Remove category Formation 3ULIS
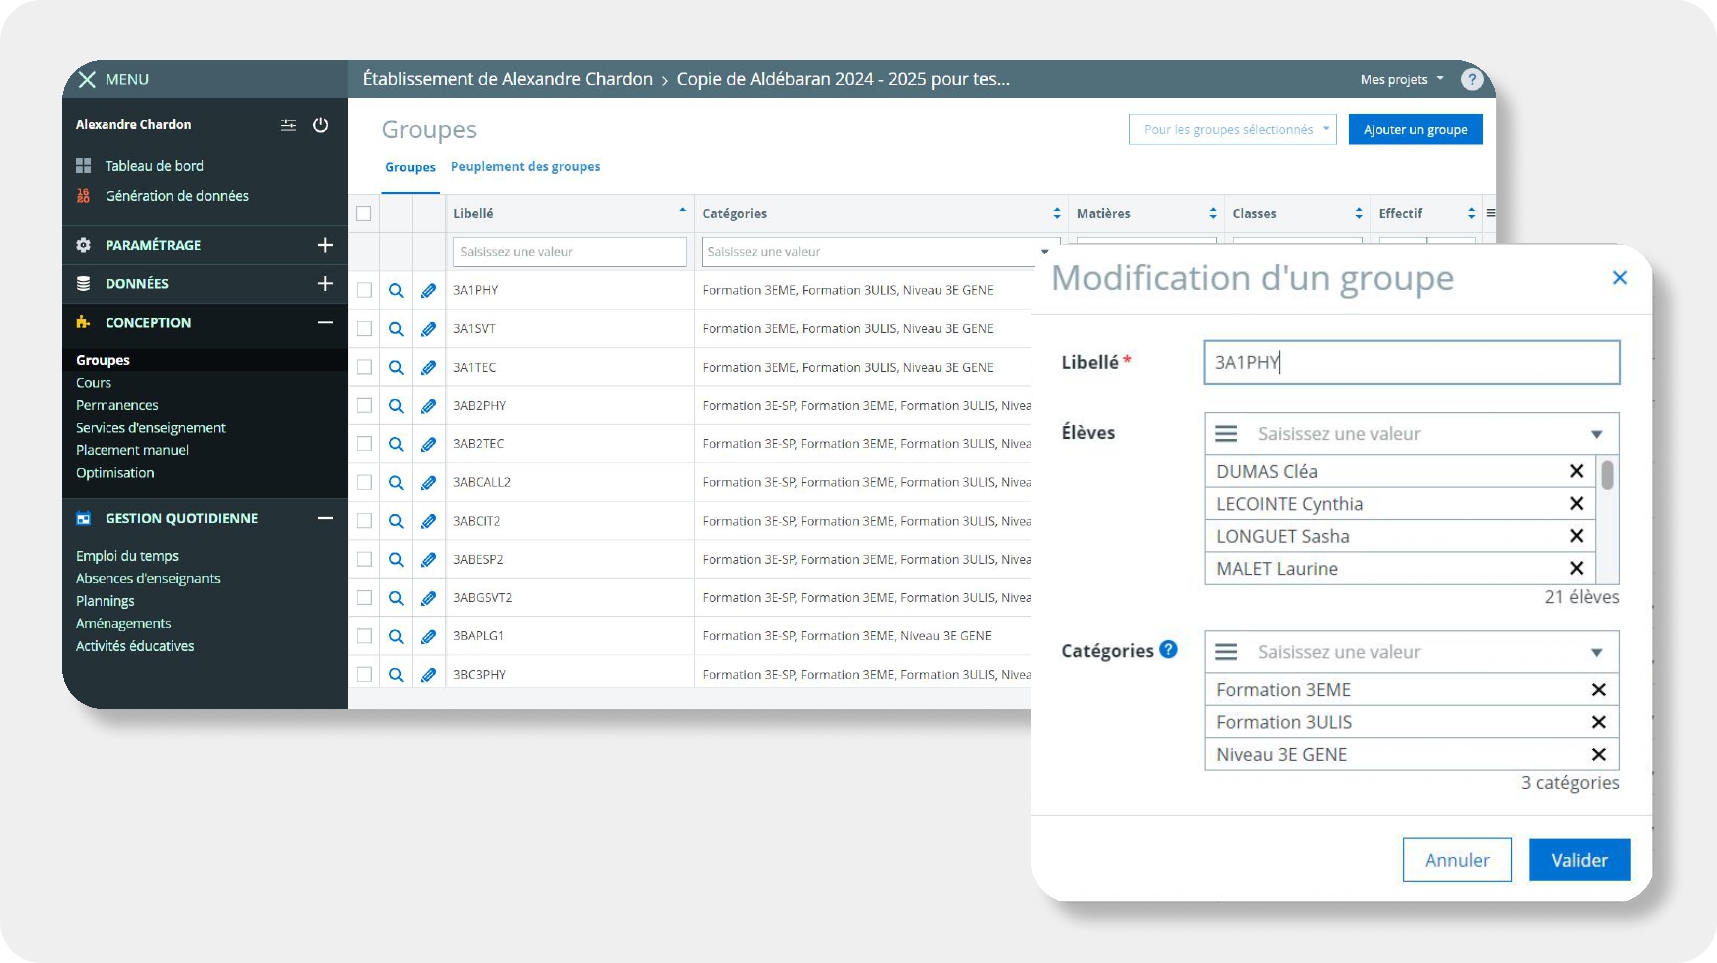Image resolution: width=1717 pixels, height=963 pixels. pyautogui.click(x=1598, y=722)
